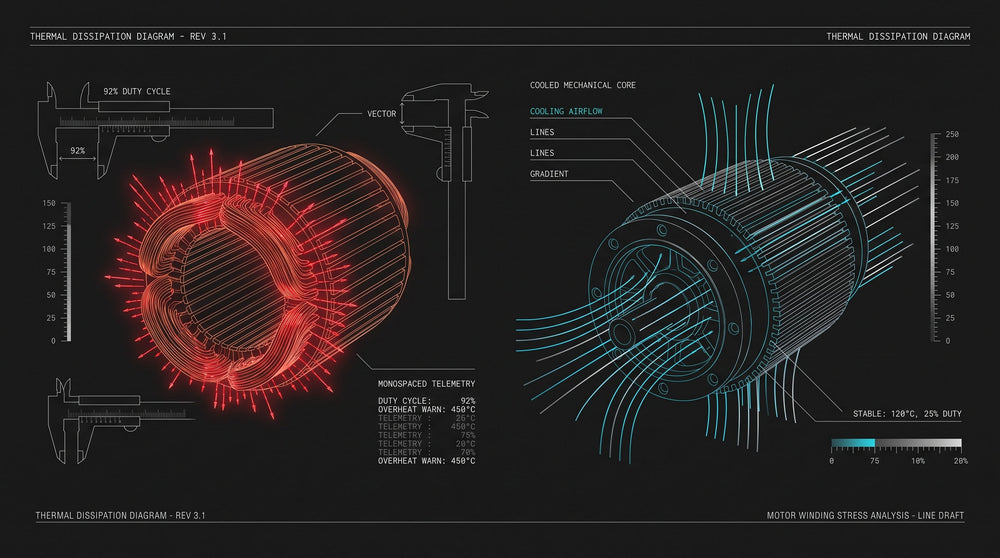Select the dimmed TELEMETRY row reading 20°C
Viewport: 1000px width, 558px height.
427,443
